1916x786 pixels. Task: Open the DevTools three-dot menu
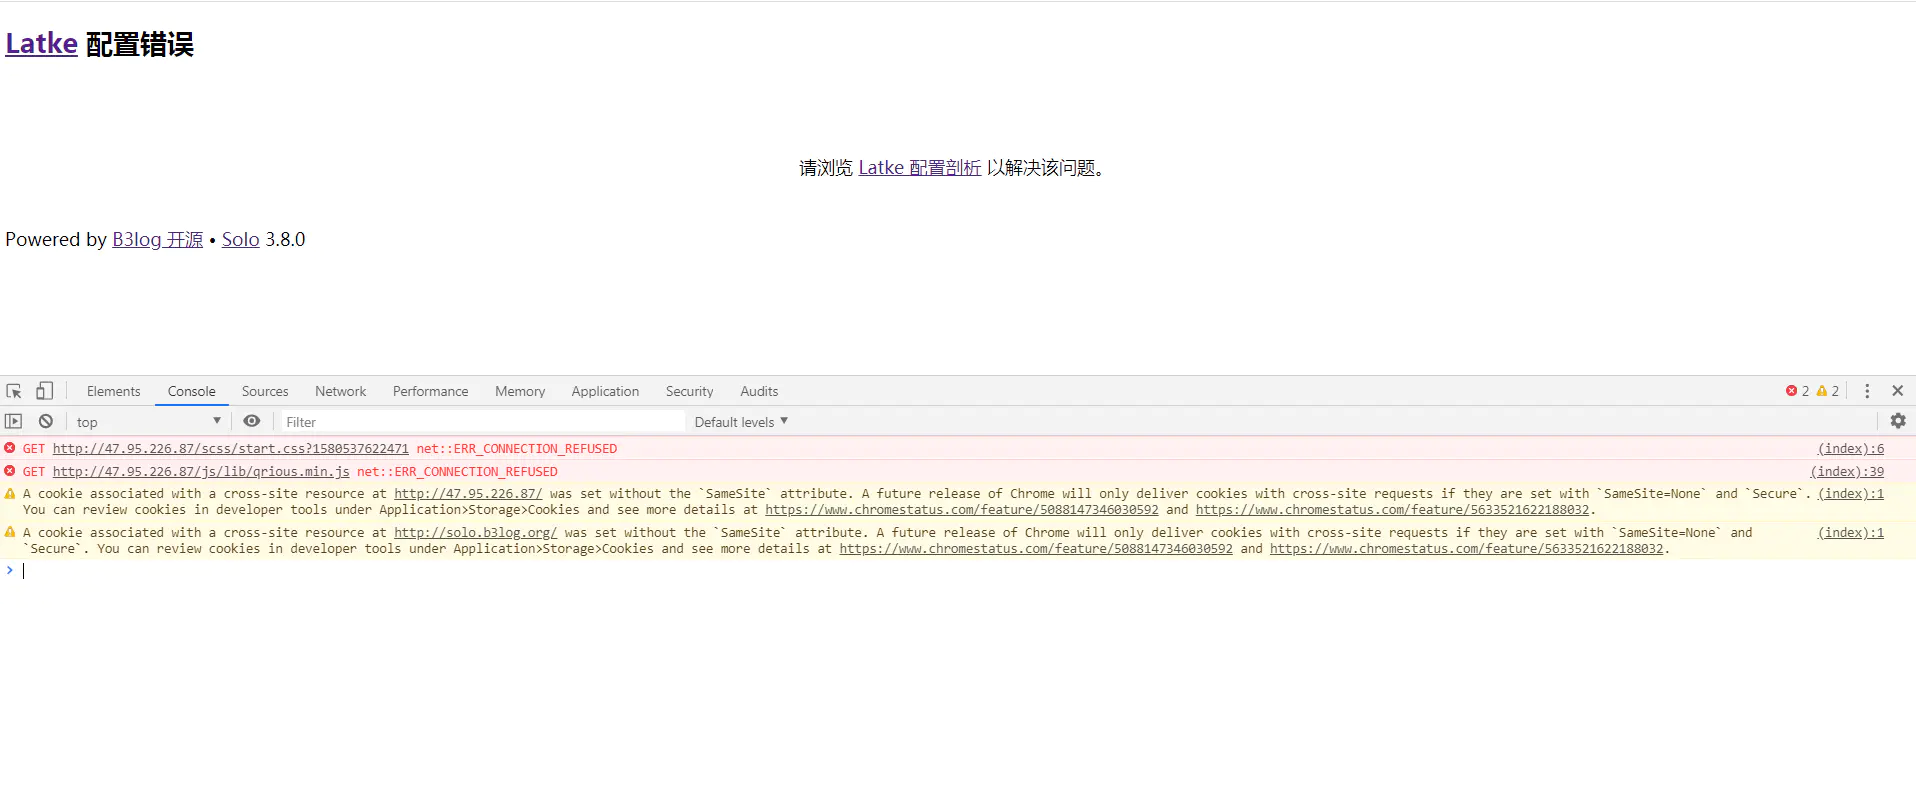pyautogui.click(x=1867, y=391)
